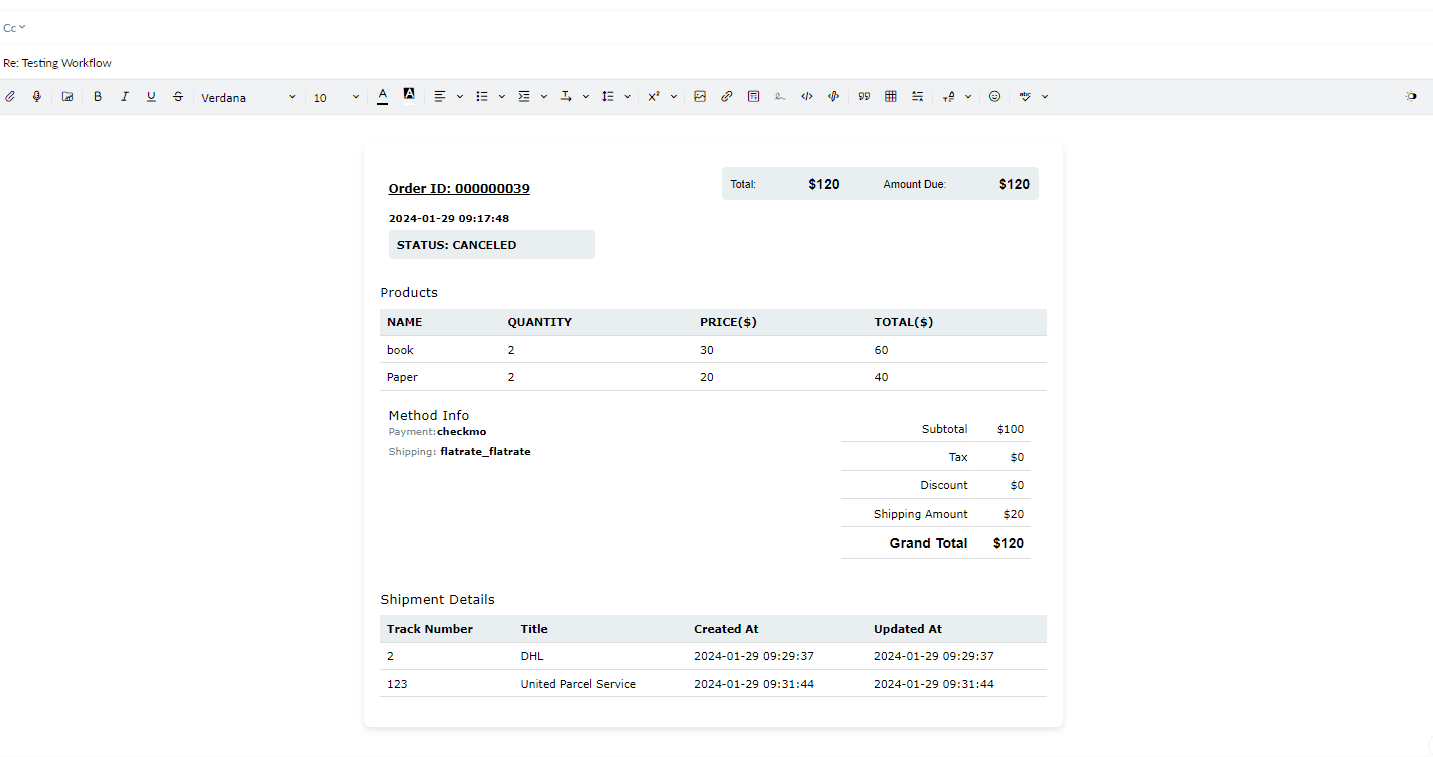Screen dimensions: 1433x757
Task: Insert an HTML code snippet
Action: [x=807, y=97]
